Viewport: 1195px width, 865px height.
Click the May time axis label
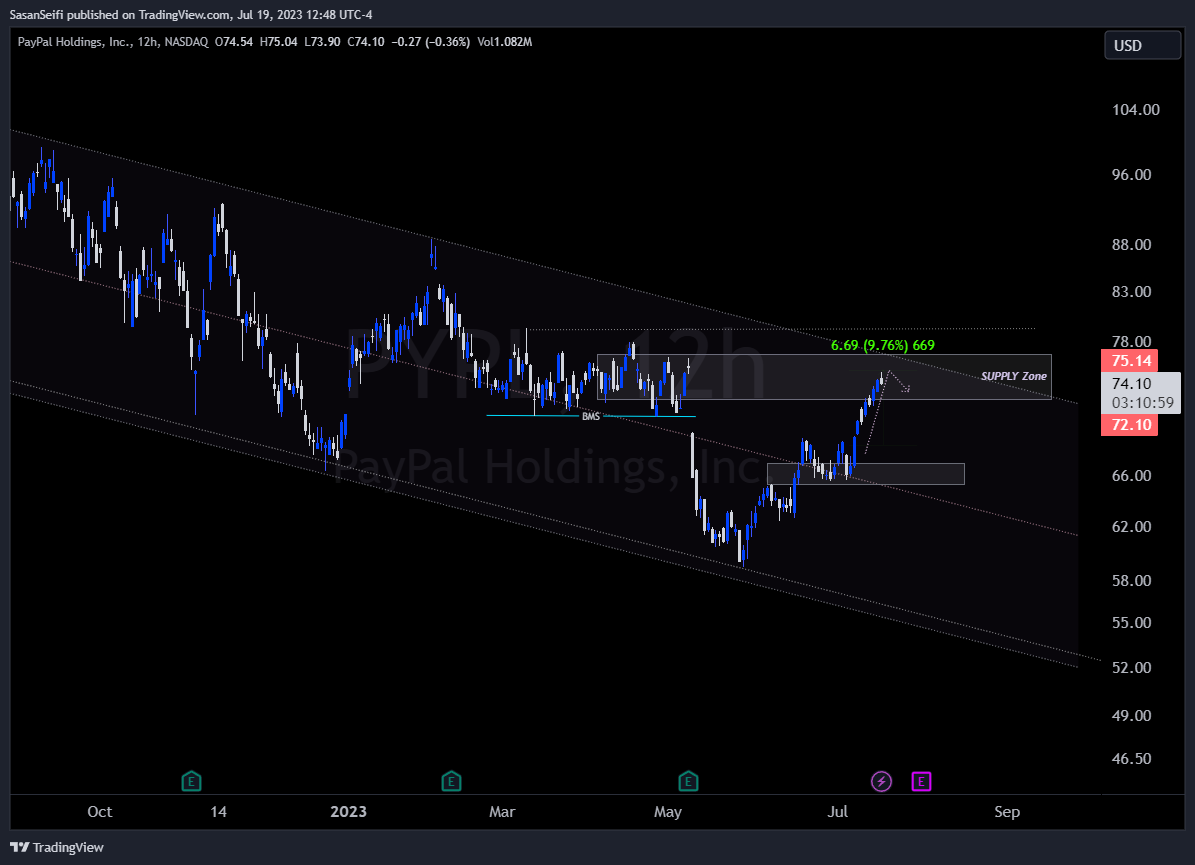(668, 812)
